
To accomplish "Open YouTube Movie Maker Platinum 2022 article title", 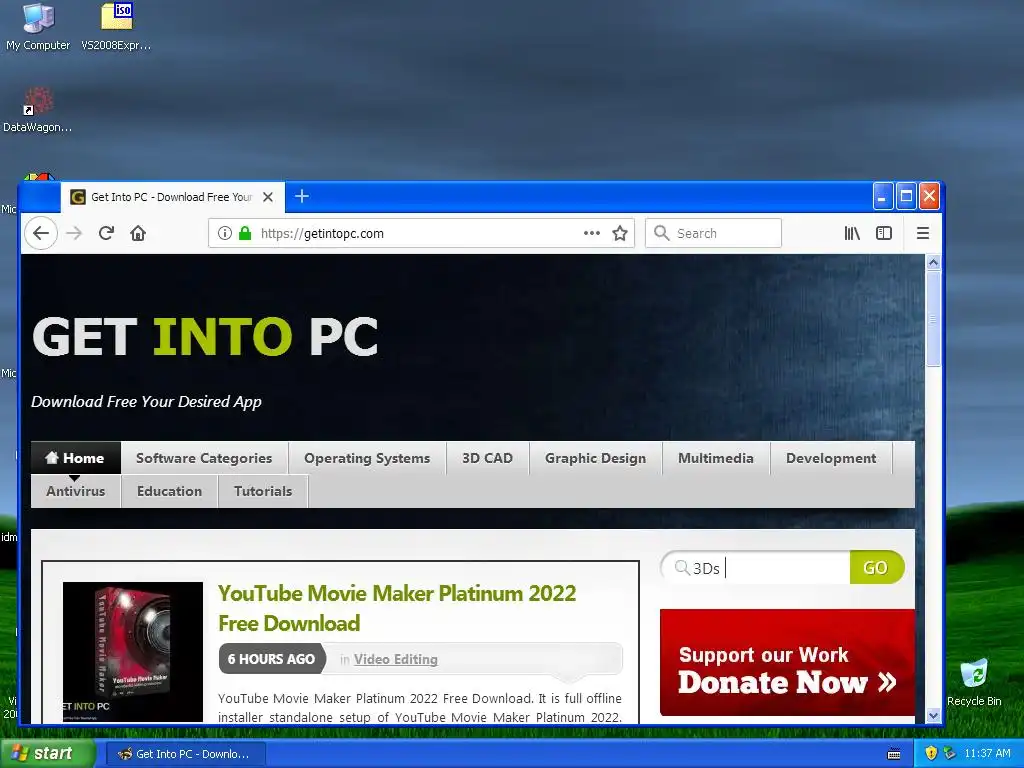I will pos(397,608).
